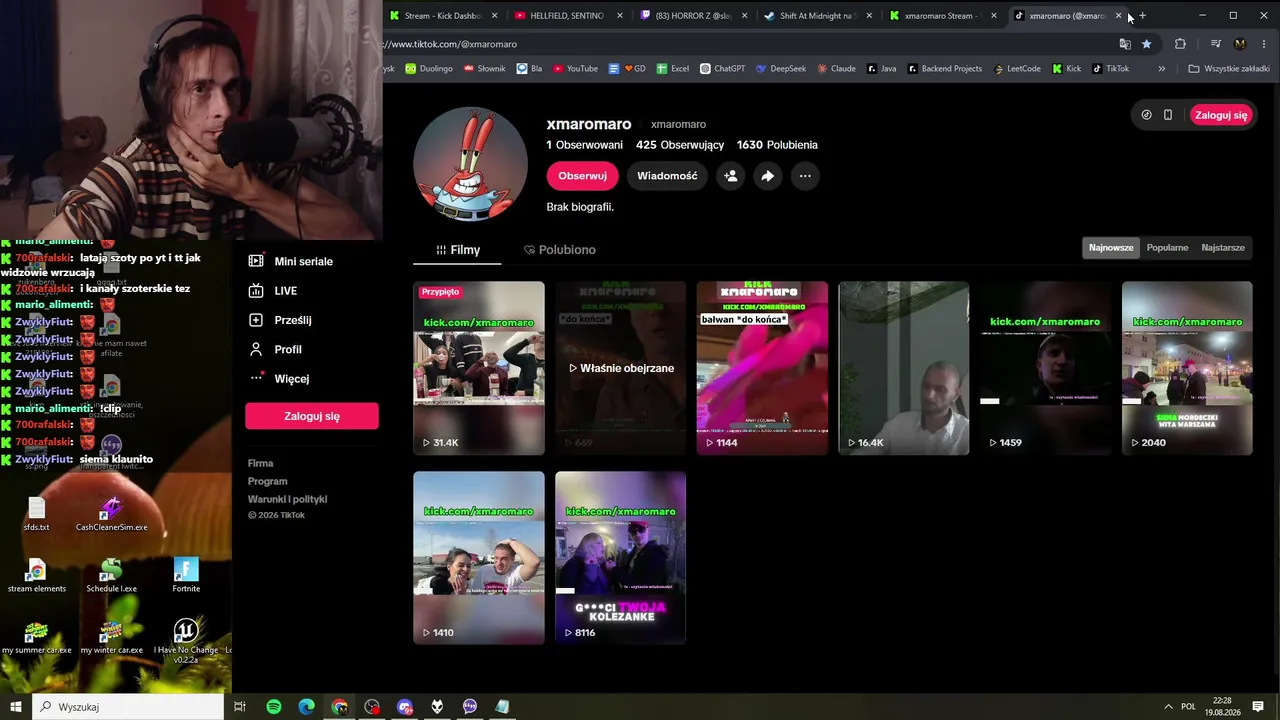Click the header Zaloguj się button
This screenshot has height=720, width=1280.
1221,115
